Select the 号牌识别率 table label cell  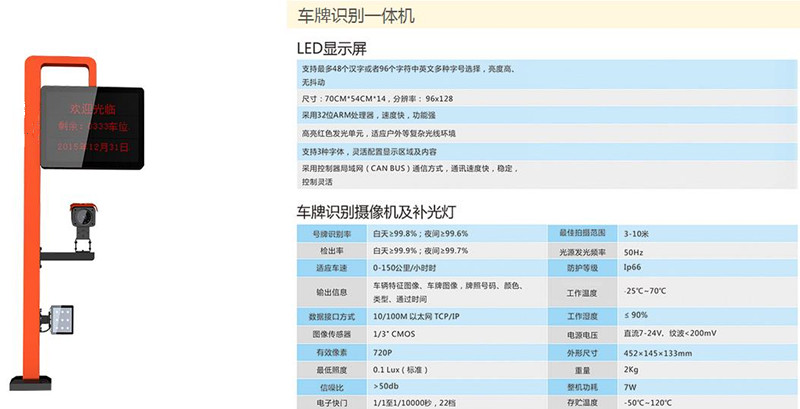[x=331, y=232]
